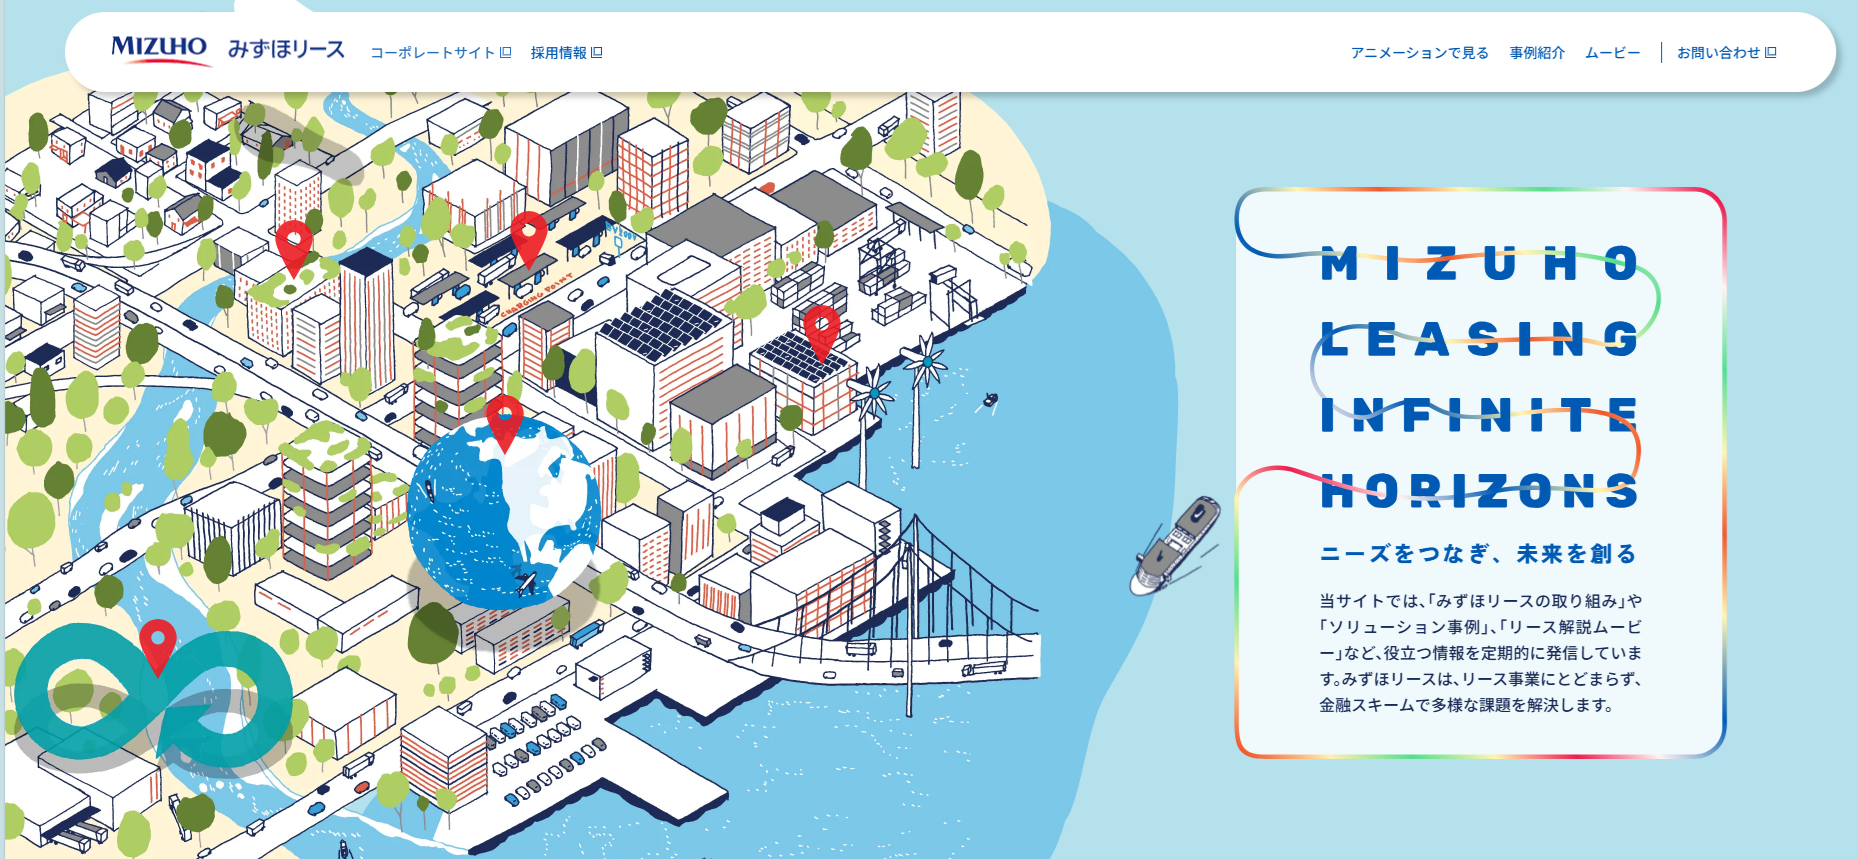Click the external-link icon beside コーポレートサイト
1857x859 pixels.
(x=506, y=53)
